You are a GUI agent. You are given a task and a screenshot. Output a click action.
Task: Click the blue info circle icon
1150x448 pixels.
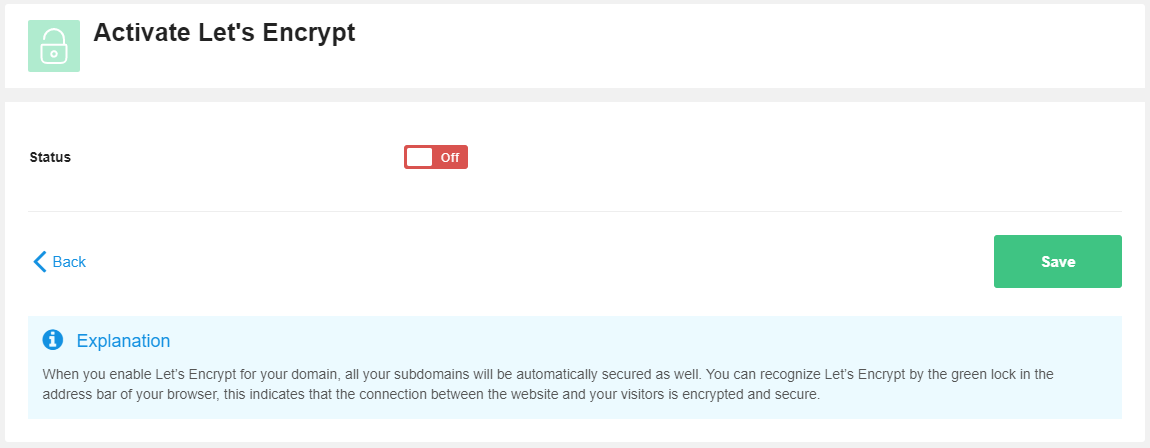(x=53, y=339)
